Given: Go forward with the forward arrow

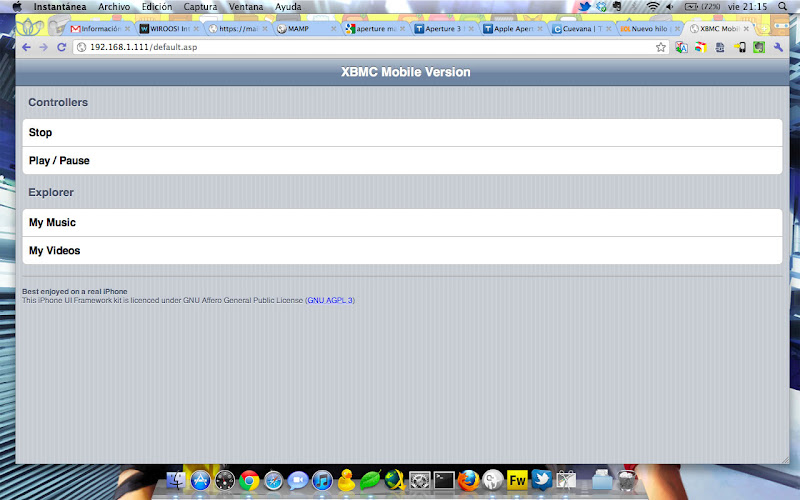Looking at the screenshot, I should click(x=43, y=47).
